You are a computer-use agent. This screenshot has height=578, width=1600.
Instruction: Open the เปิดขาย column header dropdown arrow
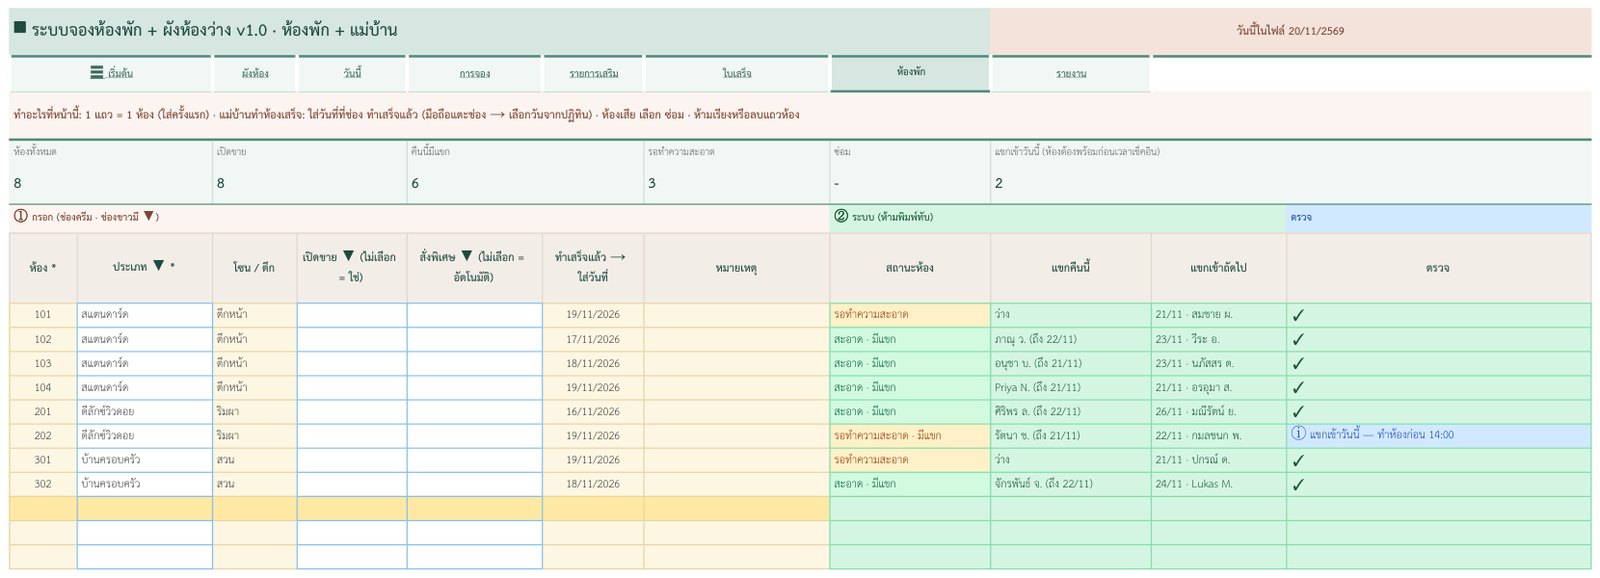pos(348,256)
